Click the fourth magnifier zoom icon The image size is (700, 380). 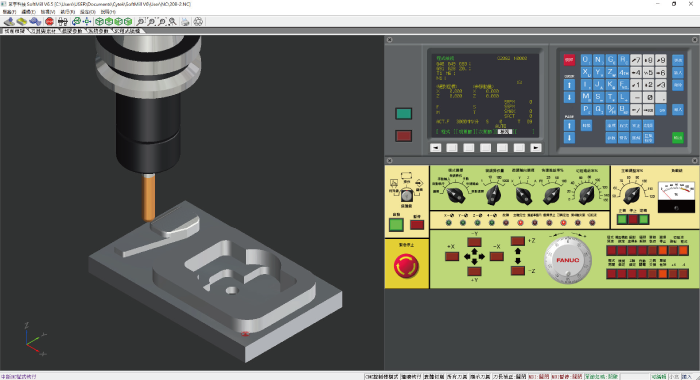[172, 21]
